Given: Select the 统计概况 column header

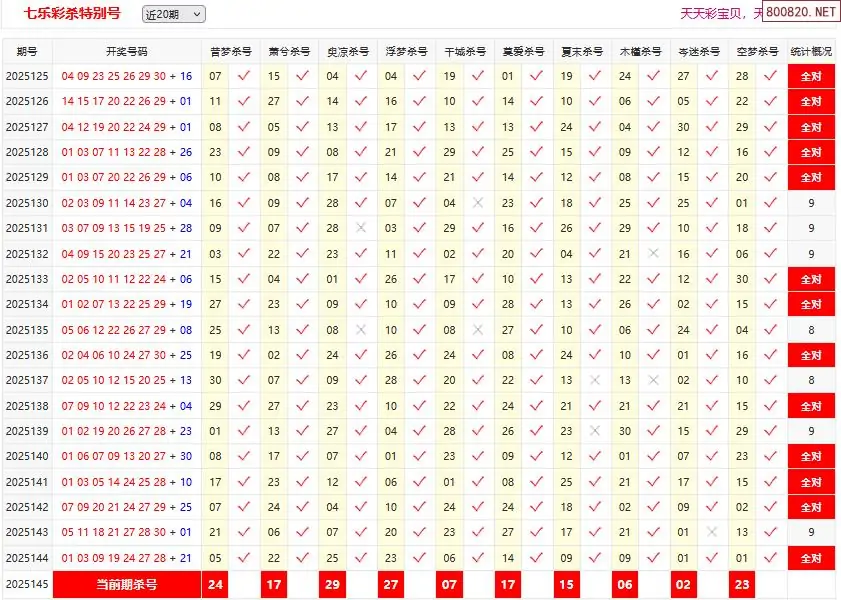Looking at the screenshot, I should pos(811,51).
